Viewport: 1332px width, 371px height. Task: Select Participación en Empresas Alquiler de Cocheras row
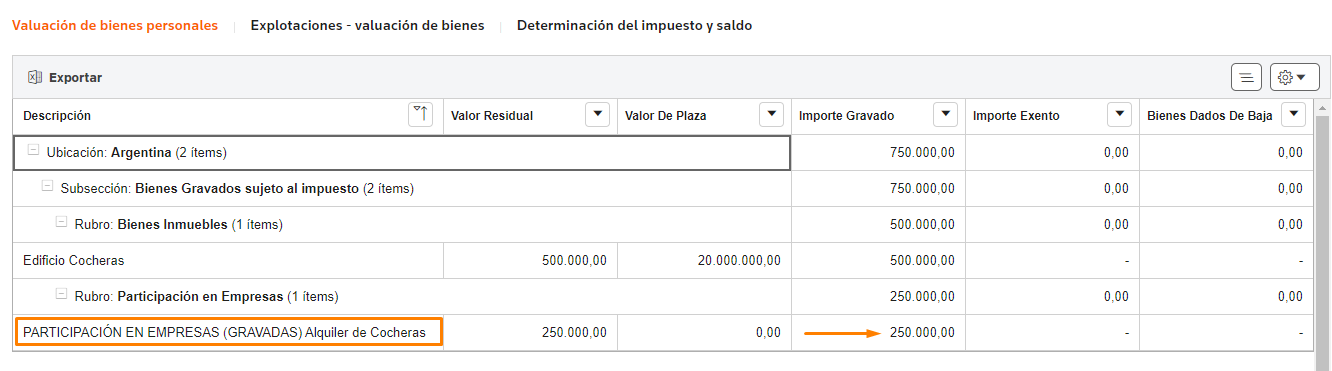(664, 332)
